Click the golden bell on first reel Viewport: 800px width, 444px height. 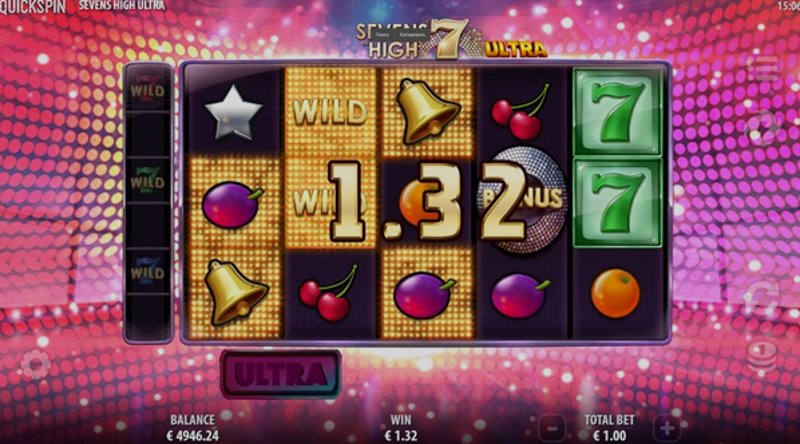tap(235, 292)
